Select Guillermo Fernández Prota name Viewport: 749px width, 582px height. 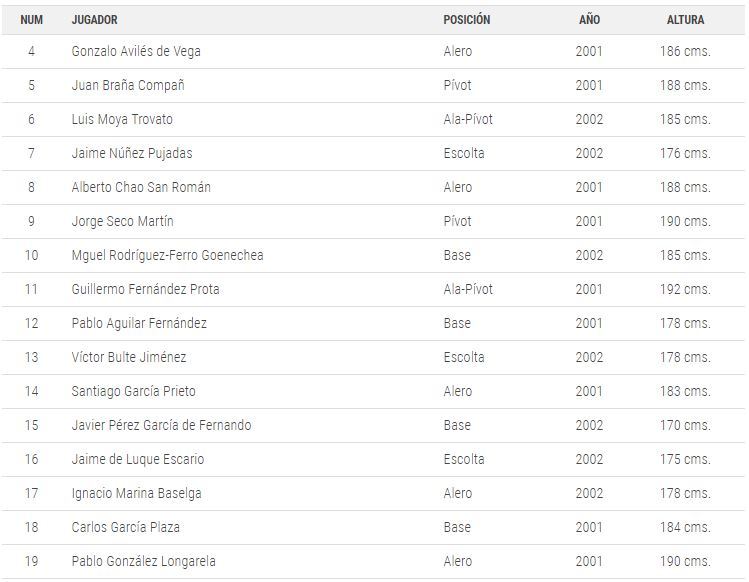(145, 289)
